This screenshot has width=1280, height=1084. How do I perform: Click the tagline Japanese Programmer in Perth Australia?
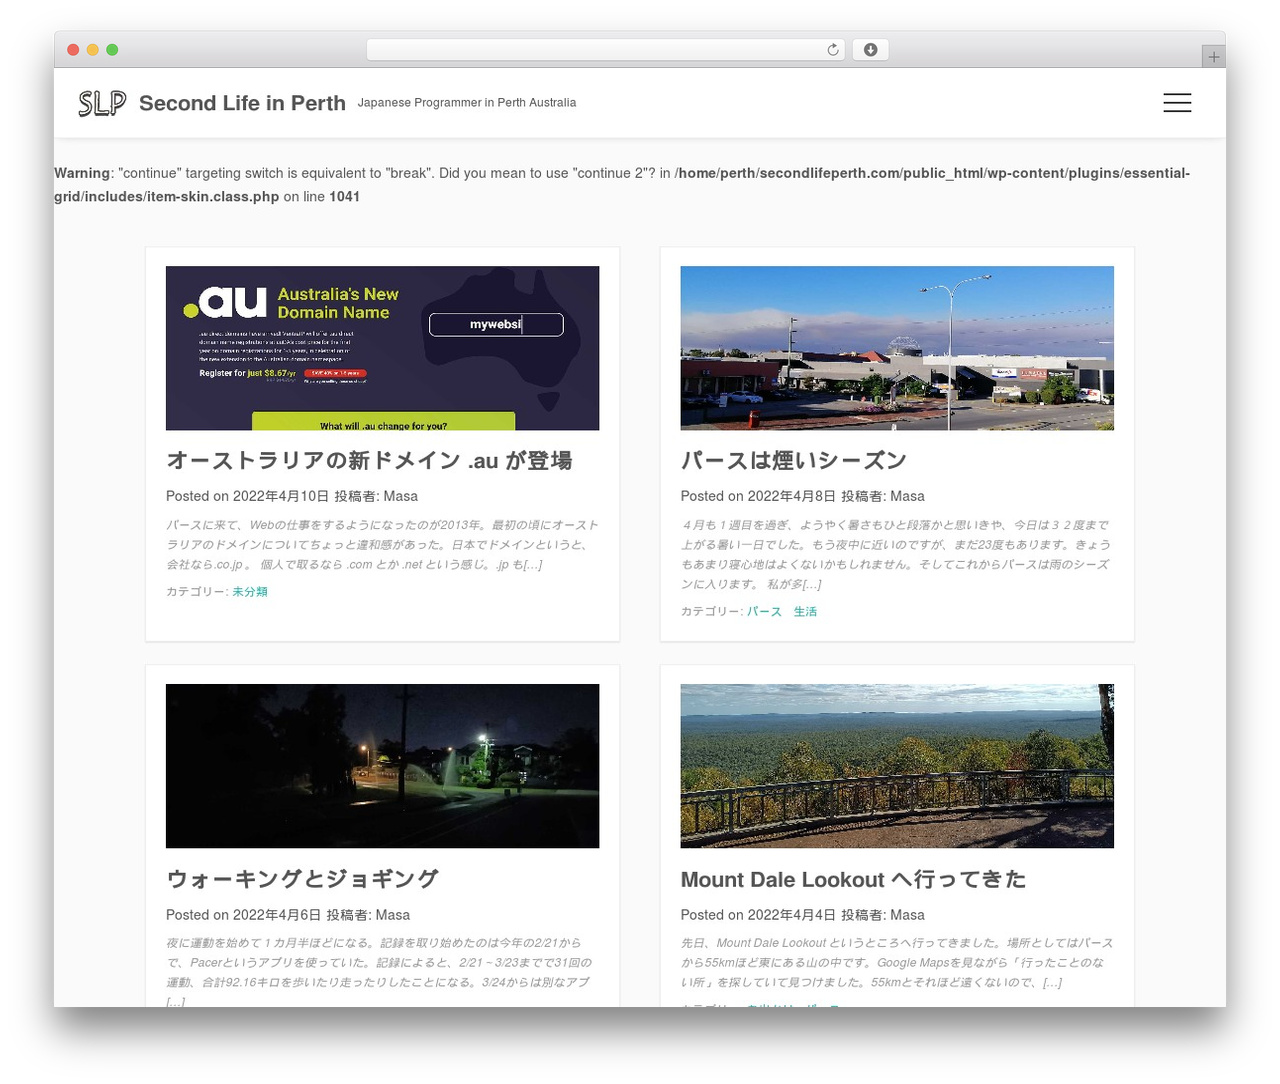(x=467, y=103)
